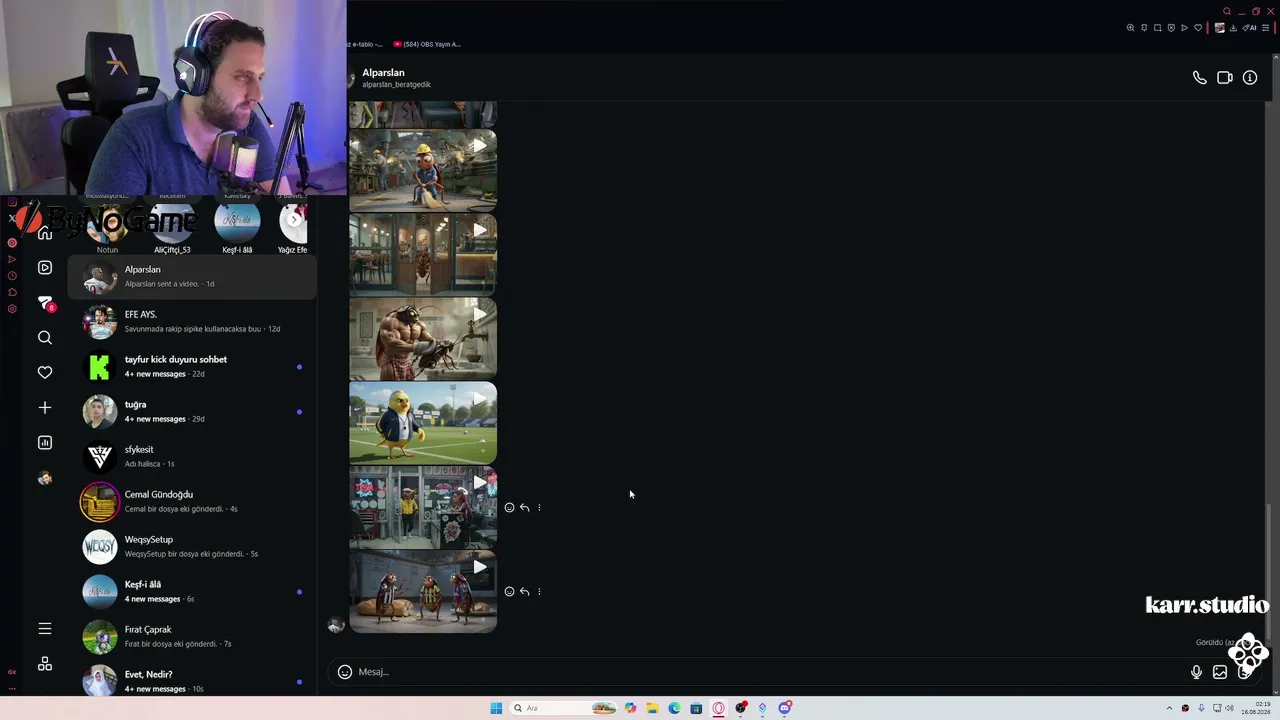
Task: React with emoji to the last video
Action: [x=509, y=592]
